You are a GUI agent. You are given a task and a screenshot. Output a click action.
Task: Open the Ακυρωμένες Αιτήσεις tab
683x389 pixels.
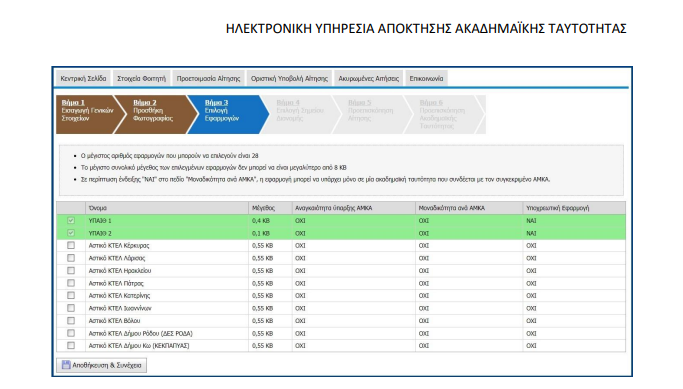pyautogui.click(x=369, y=78)
